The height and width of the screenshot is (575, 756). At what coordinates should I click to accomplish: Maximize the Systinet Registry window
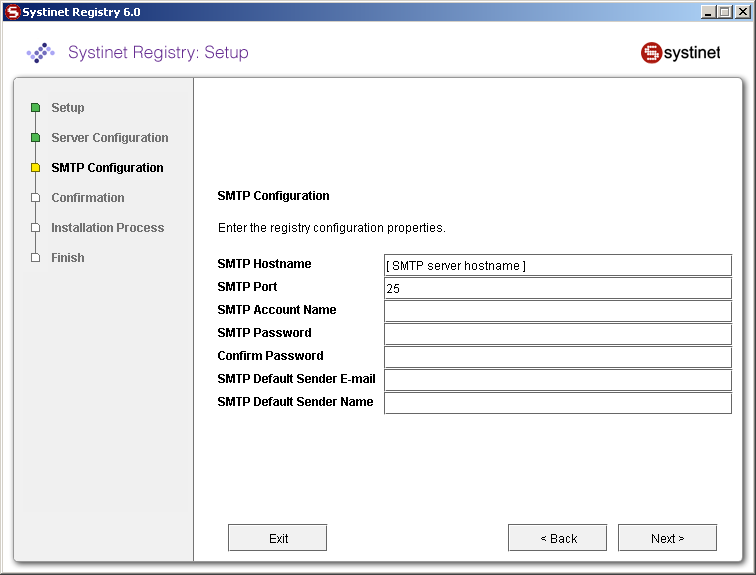pos(725,12)
